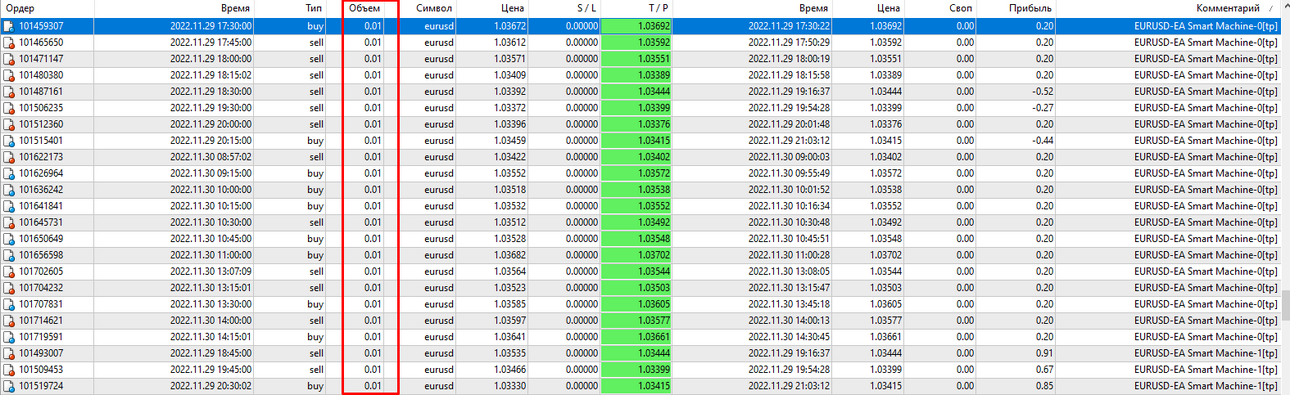
Task: Click the order icon beside 101636242
Action: pos(9,189)
